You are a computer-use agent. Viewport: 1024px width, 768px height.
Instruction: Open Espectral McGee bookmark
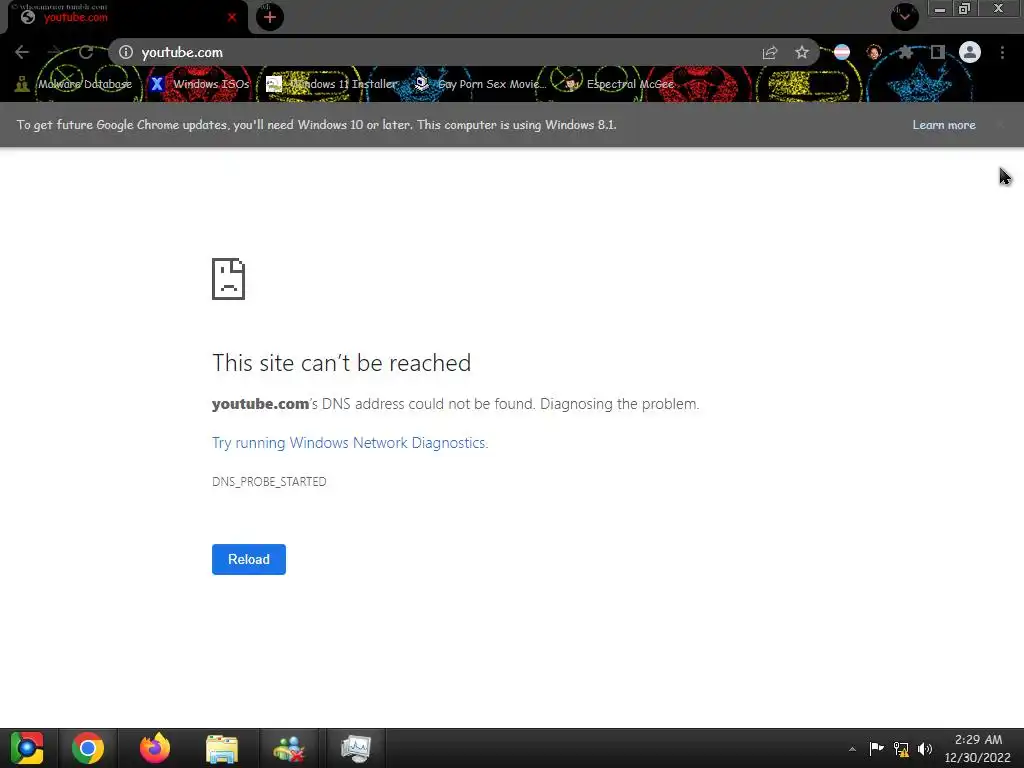[x=619, y=84]
